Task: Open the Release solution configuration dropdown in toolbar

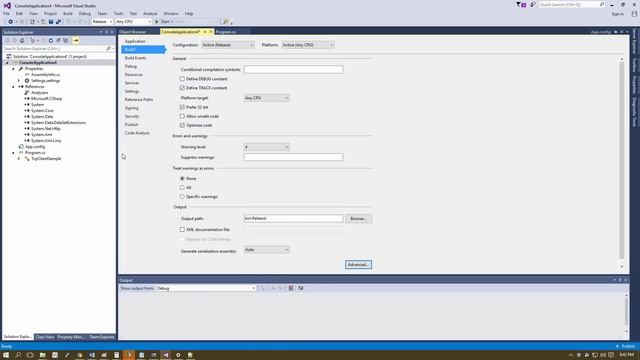Action: pos(102,22)
